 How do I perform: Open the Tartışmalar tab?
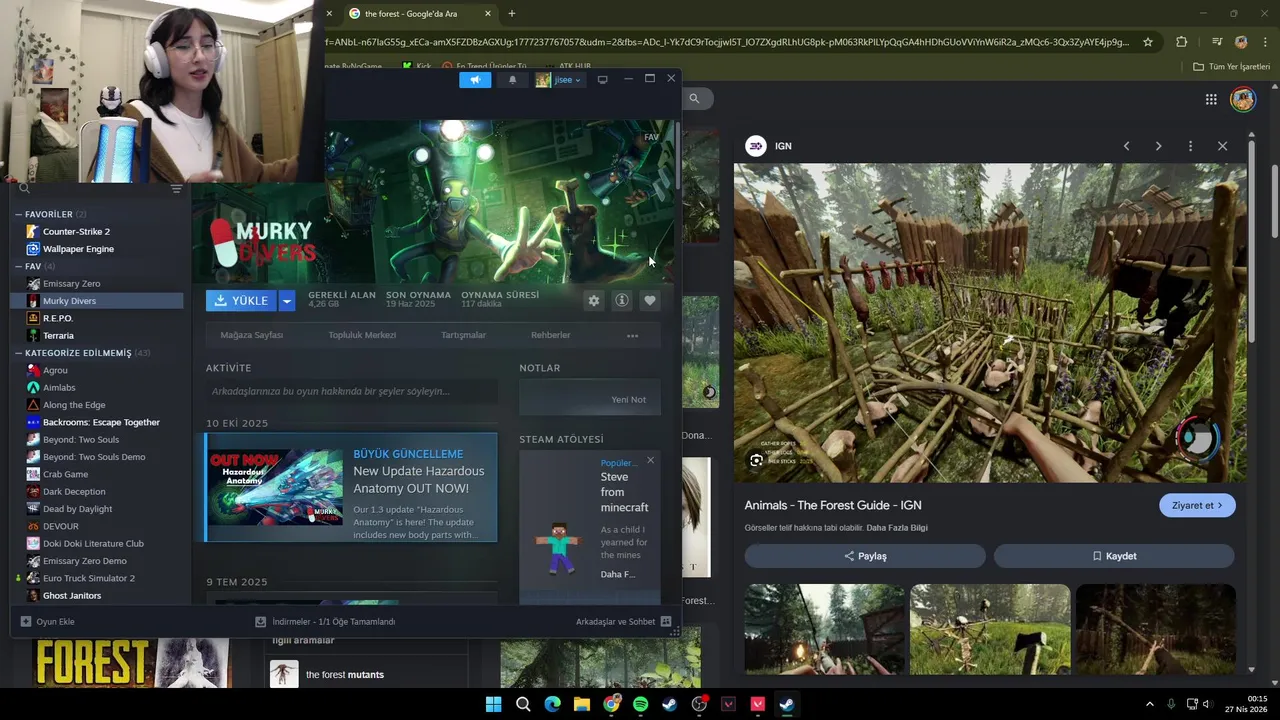(463, 335)
